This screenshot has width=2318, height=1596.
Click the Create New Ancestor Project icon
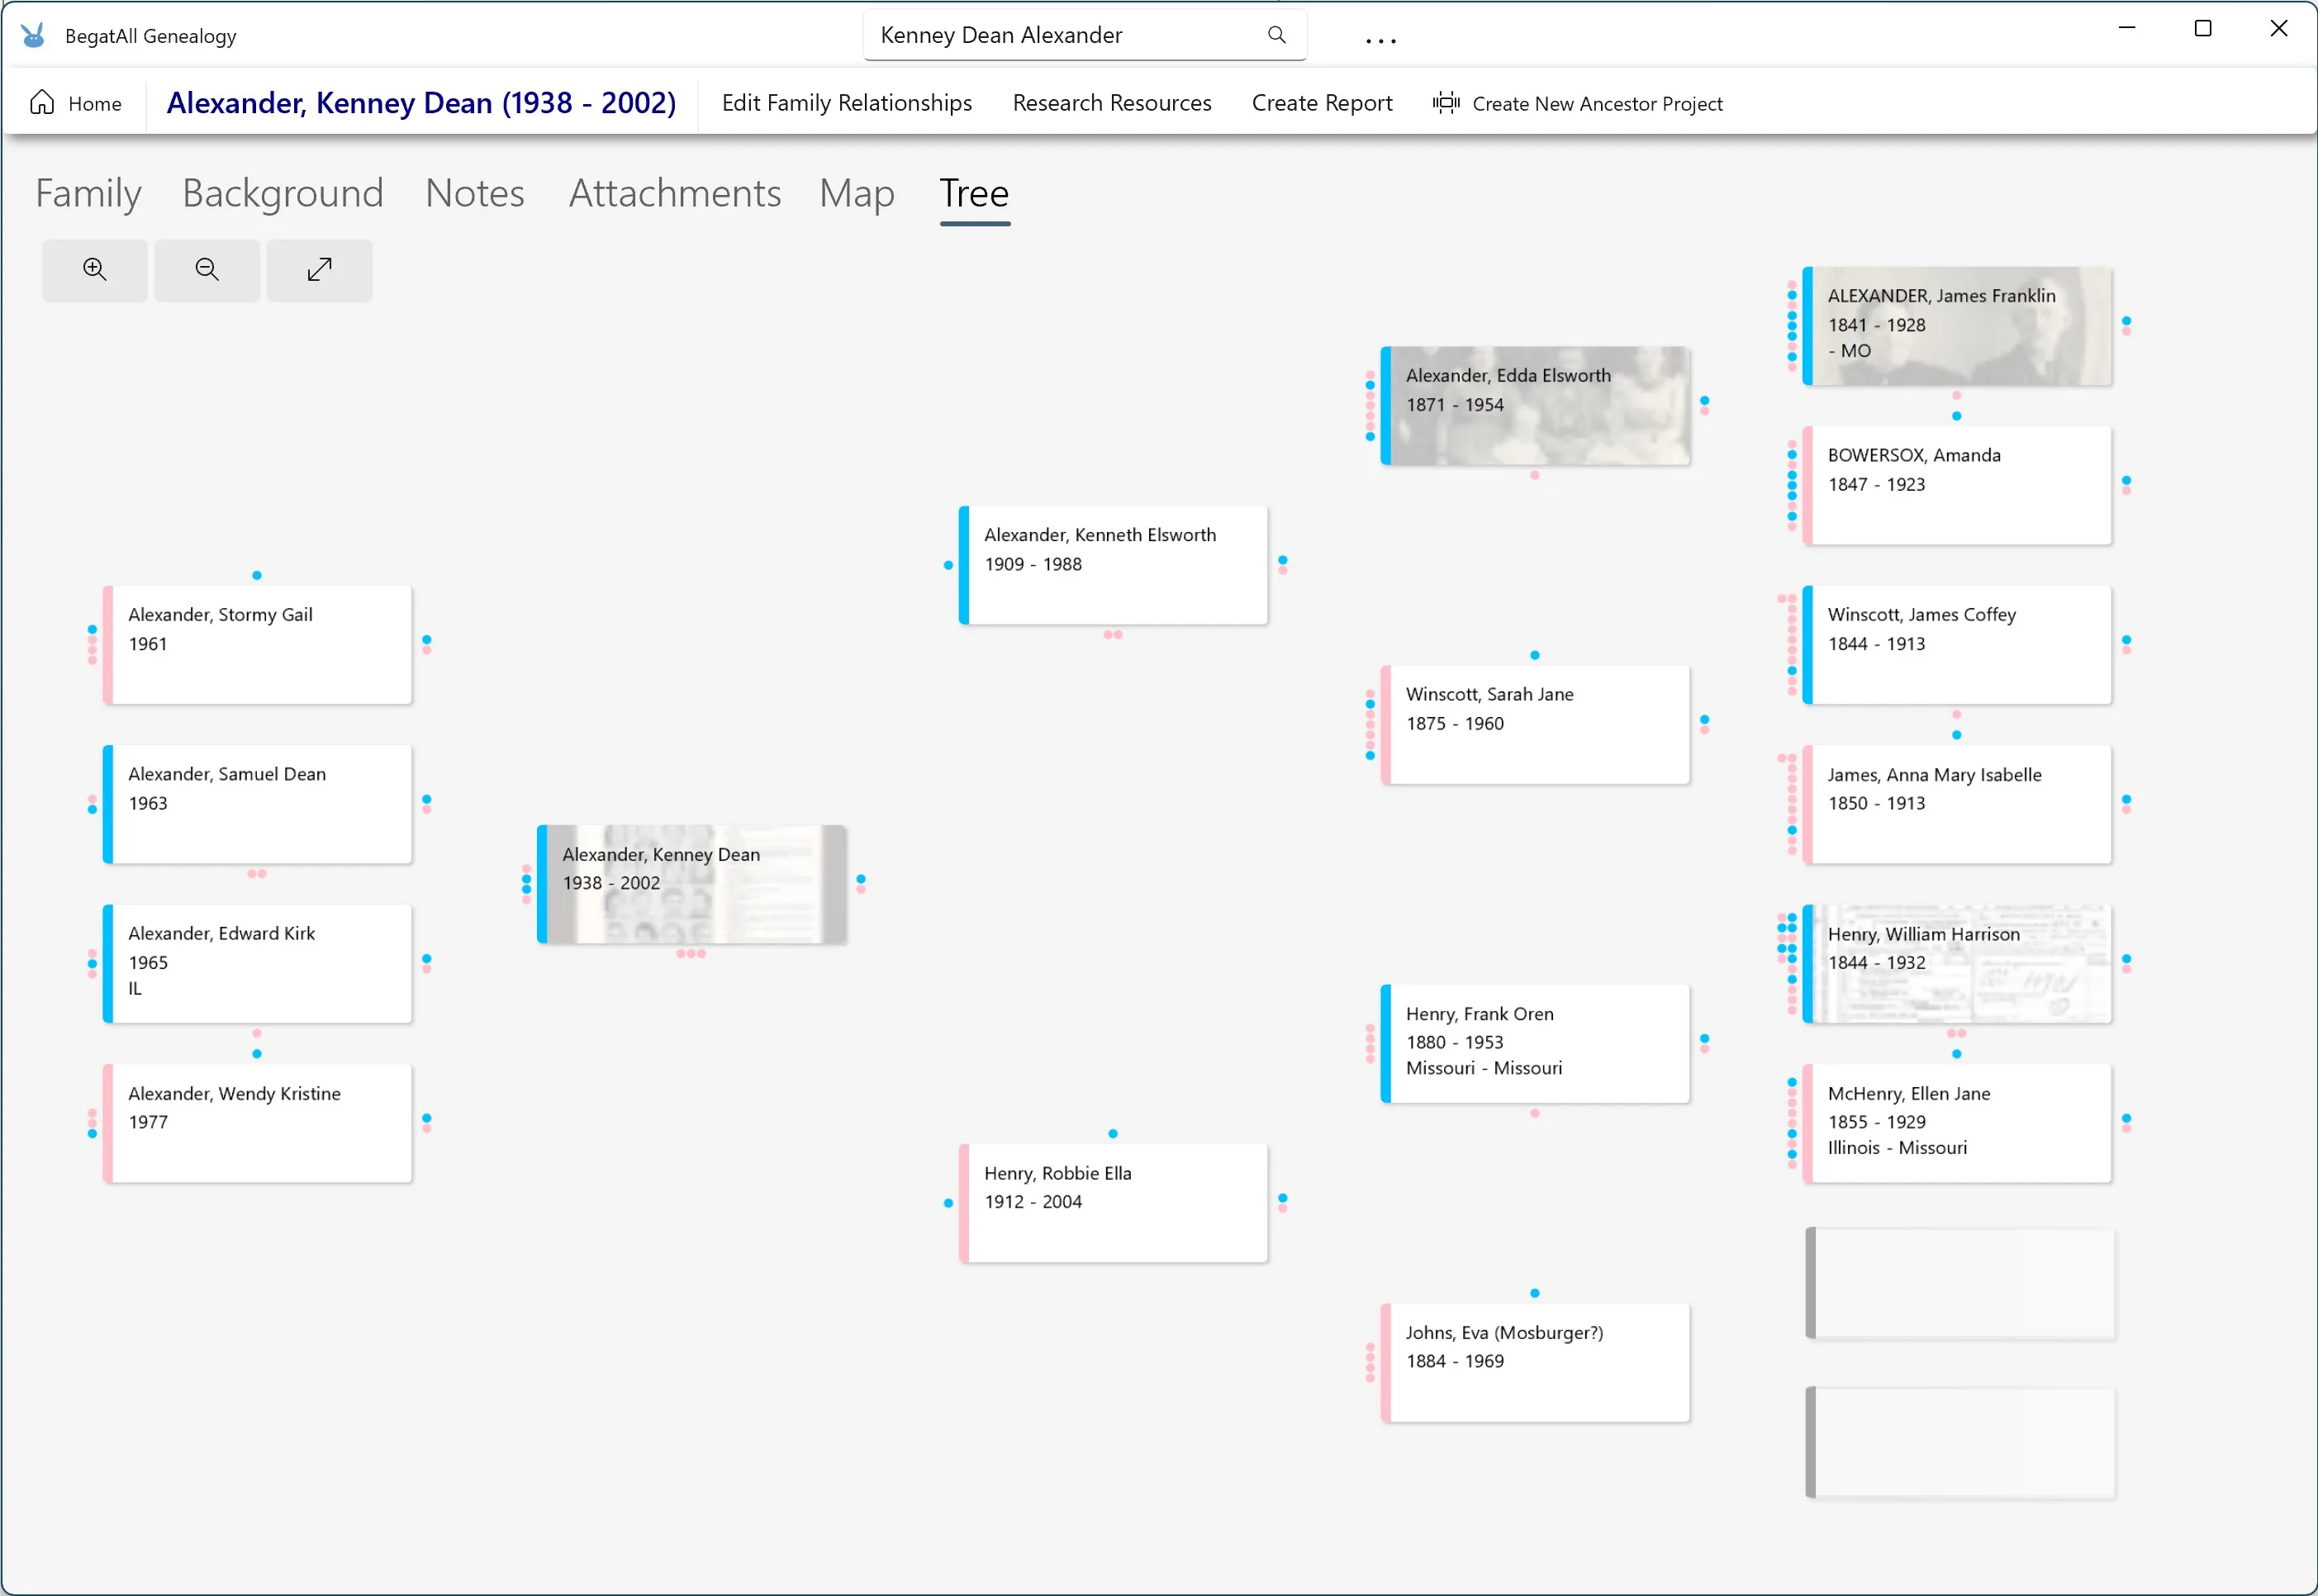click(1446, 103)
